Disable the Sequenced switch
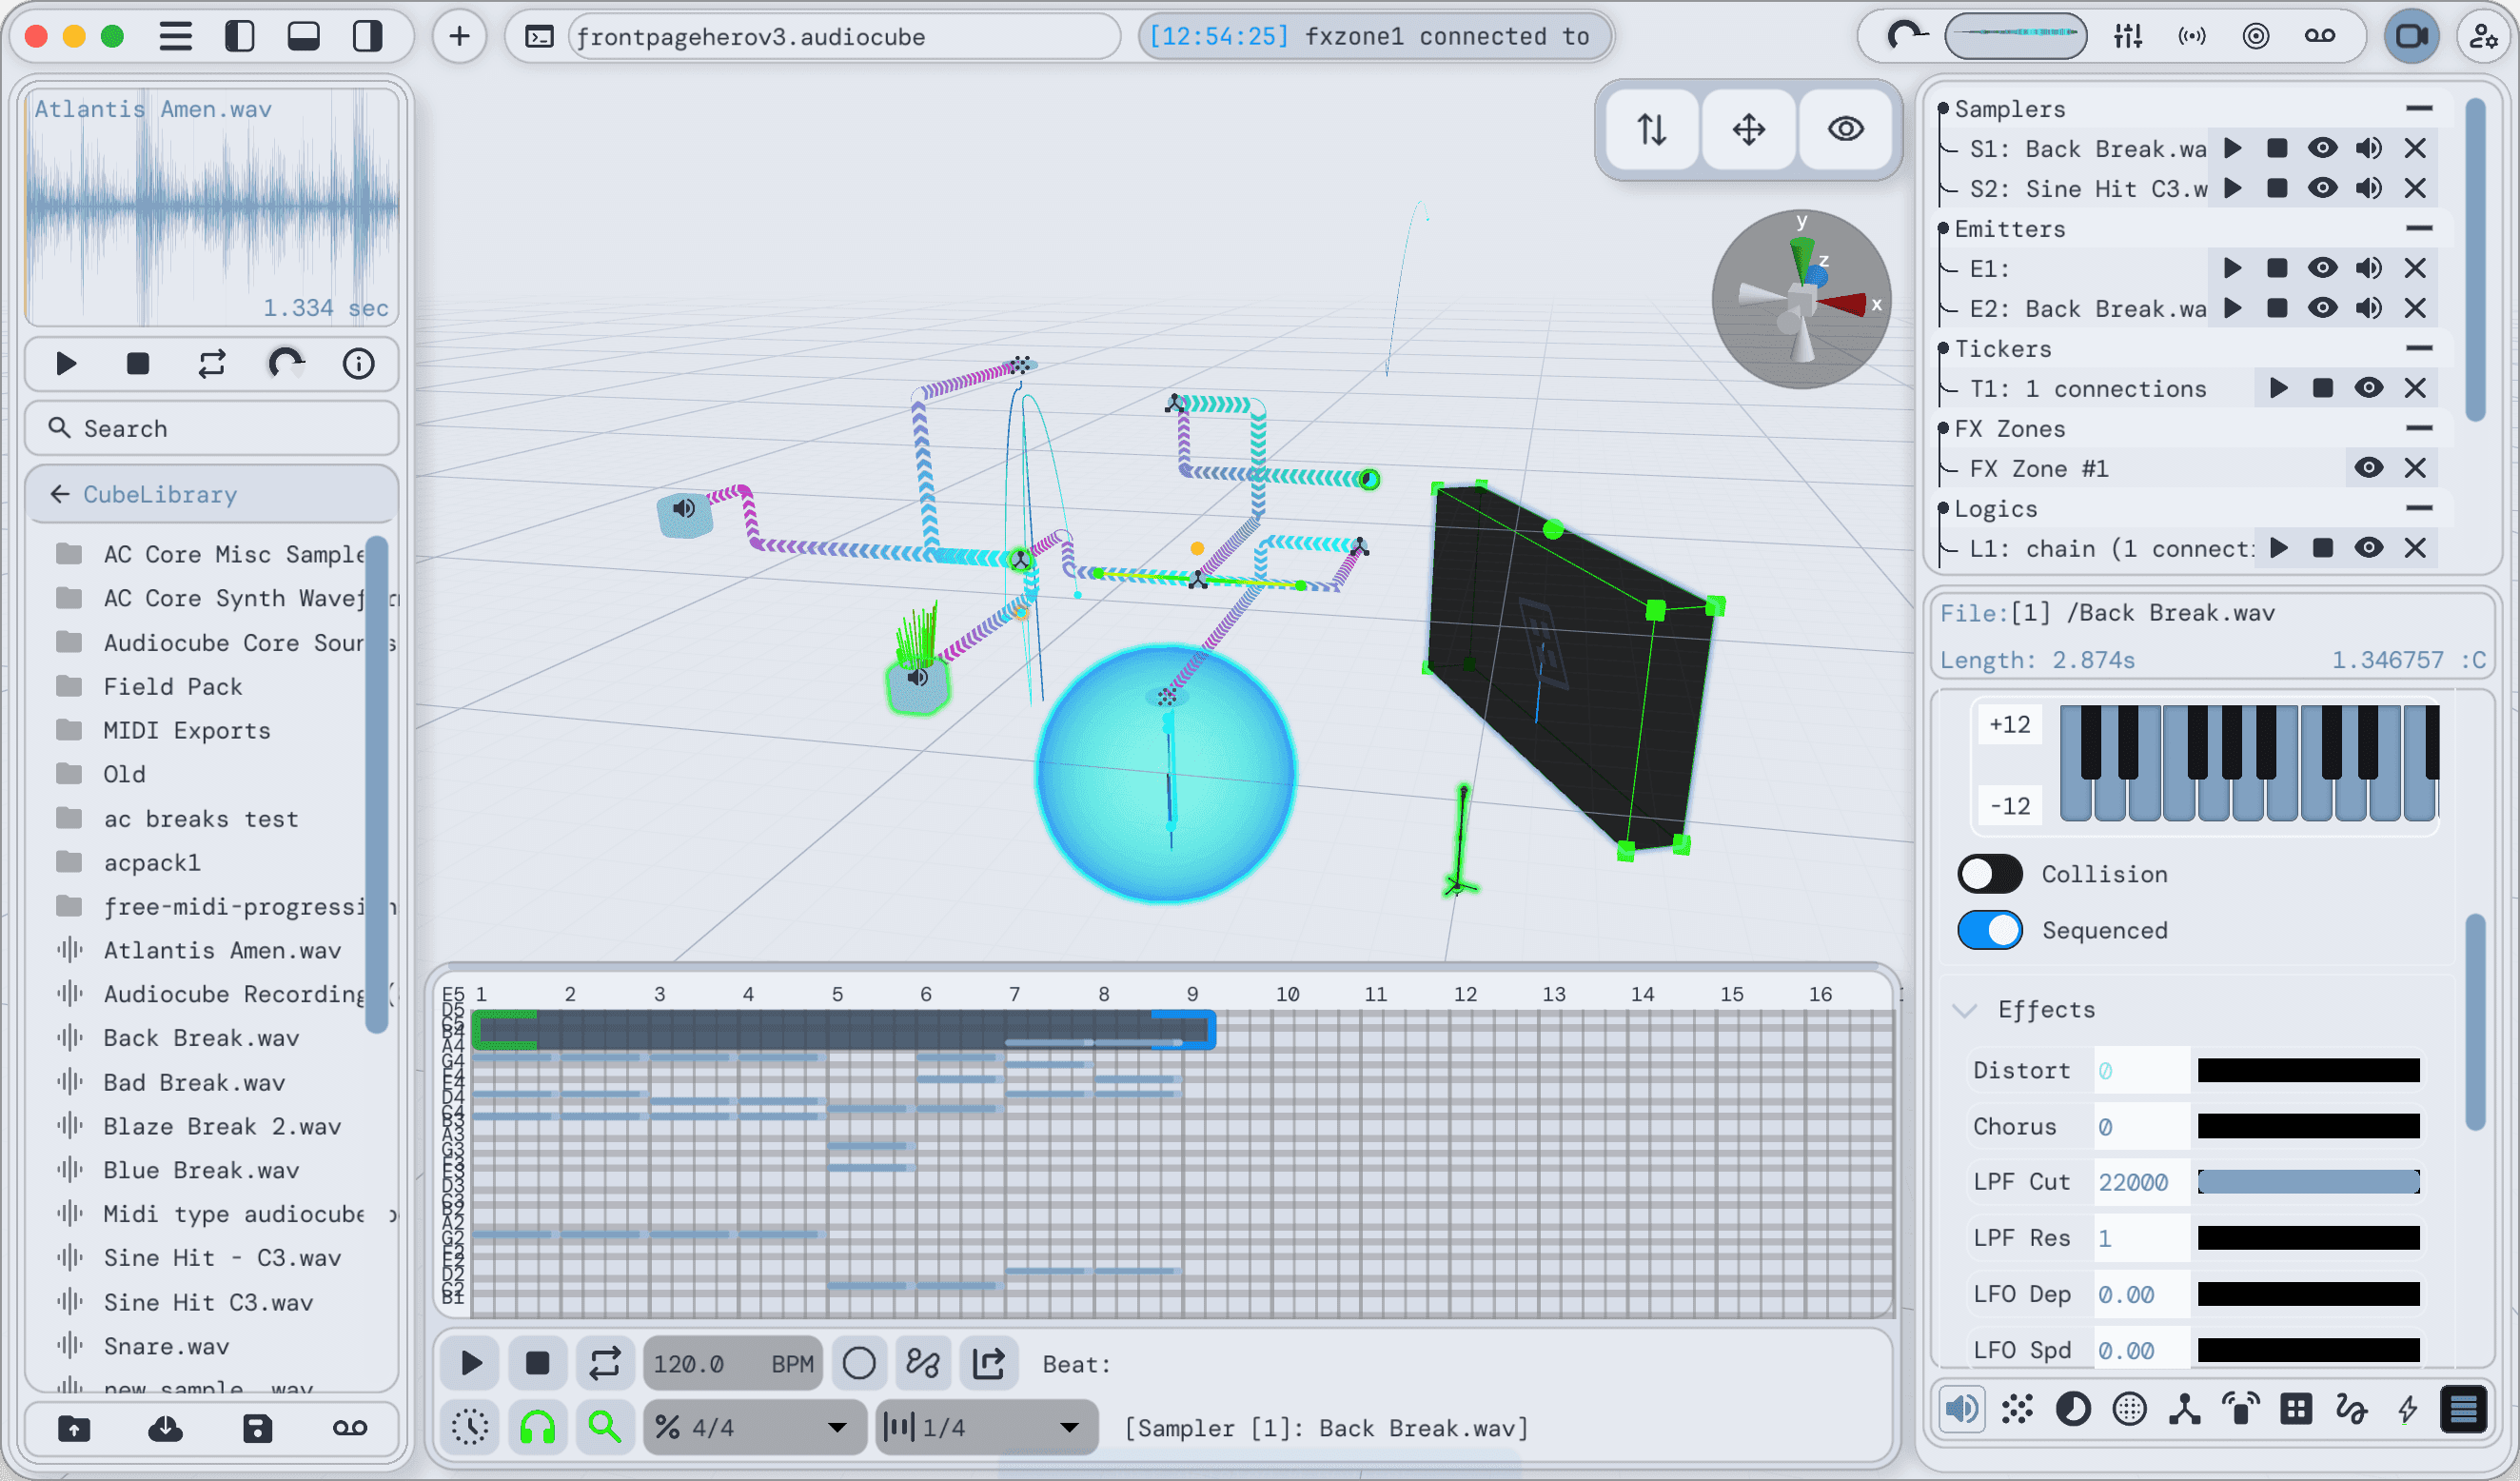The image size is (2520, 1481). pos(1989,930)
